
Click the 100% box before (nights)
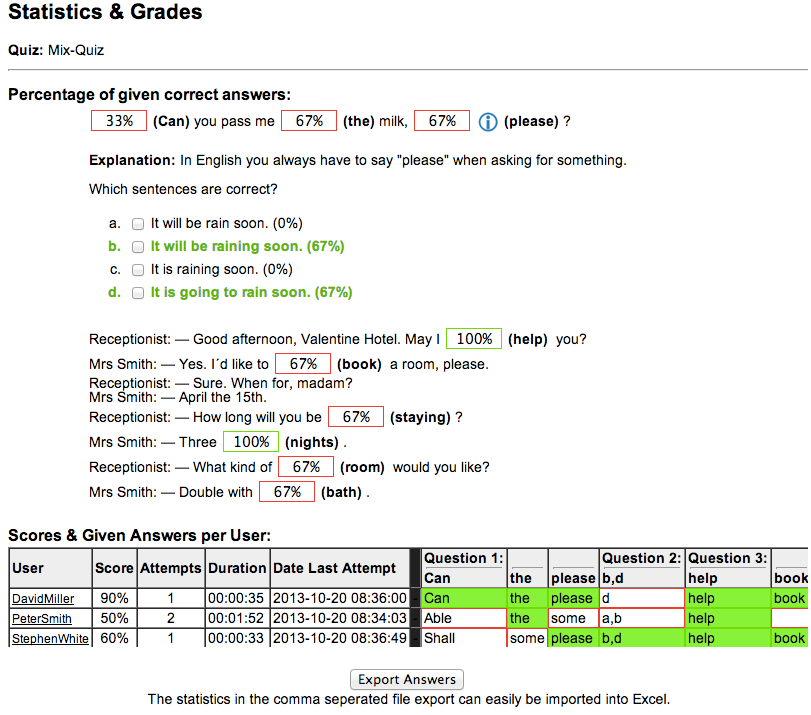tap(250, 442)
